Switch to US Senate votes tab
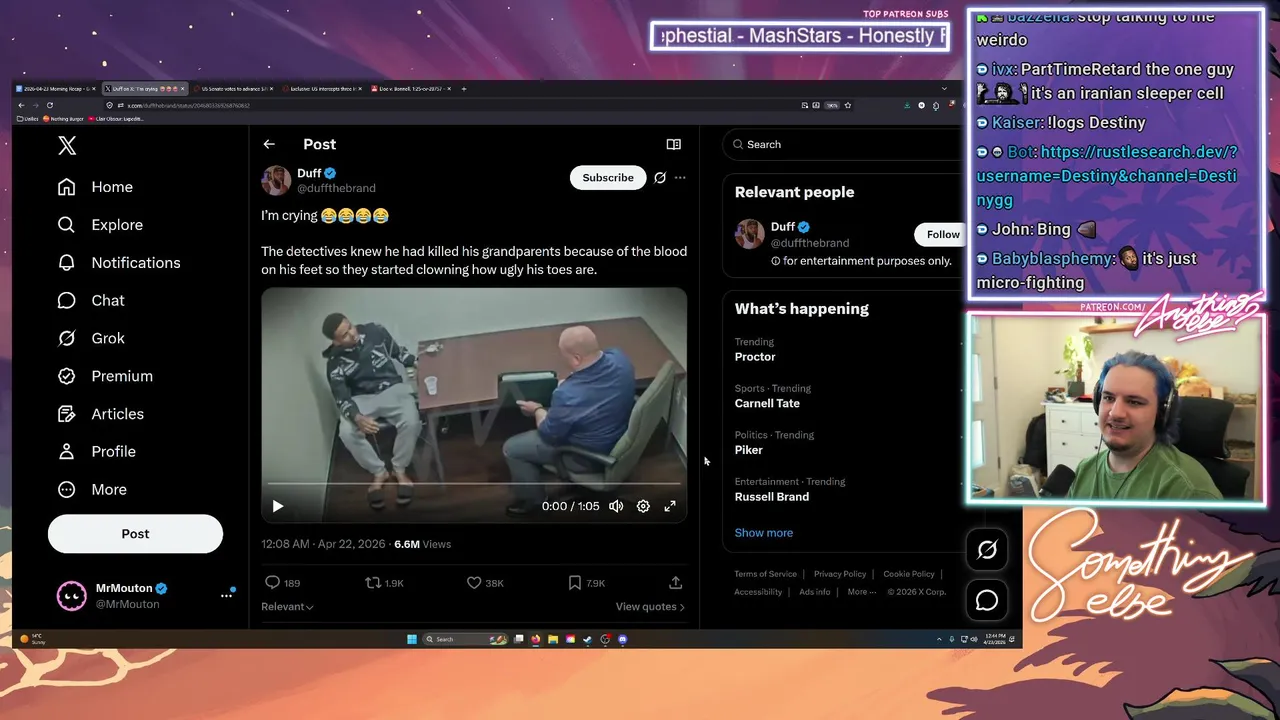This screenshot has width=1280, height=720. (232, 89)
